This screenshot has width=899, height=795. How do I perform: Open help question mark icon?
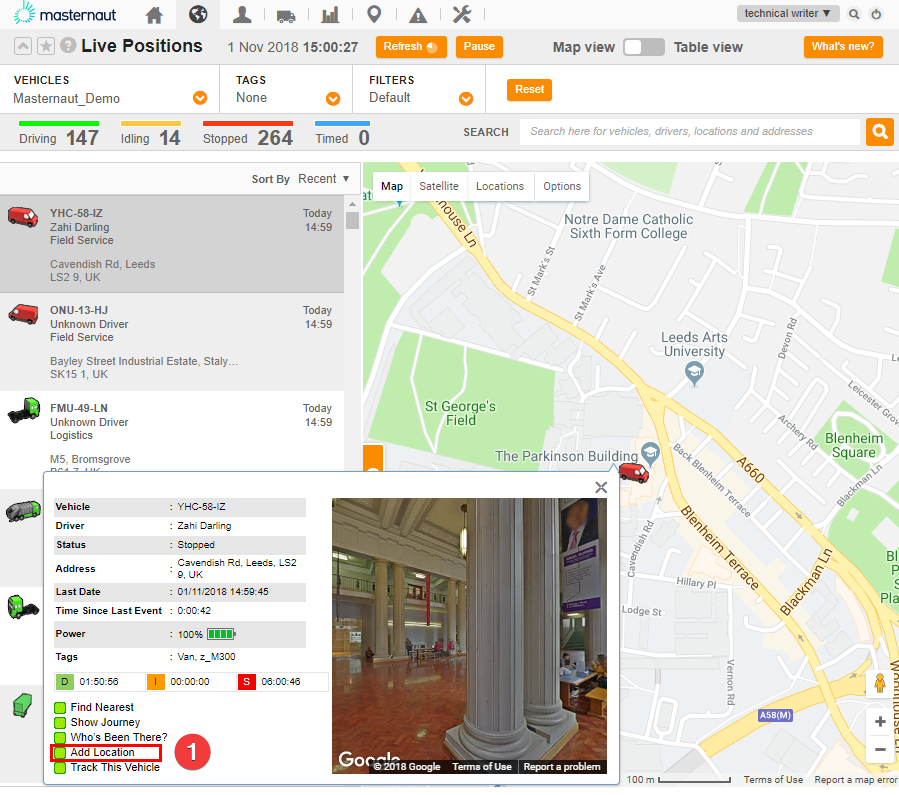tap(68, 45)
